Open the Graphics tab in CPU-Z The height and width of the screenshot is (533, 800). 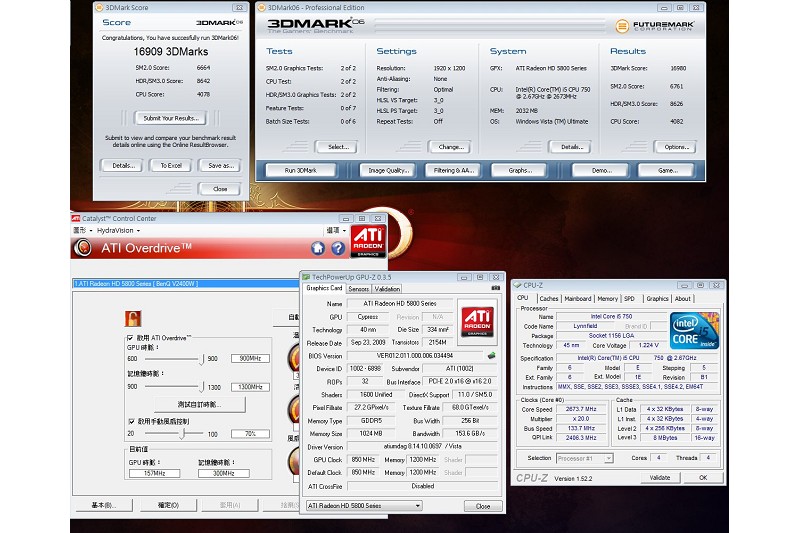(x=657, y=299)
